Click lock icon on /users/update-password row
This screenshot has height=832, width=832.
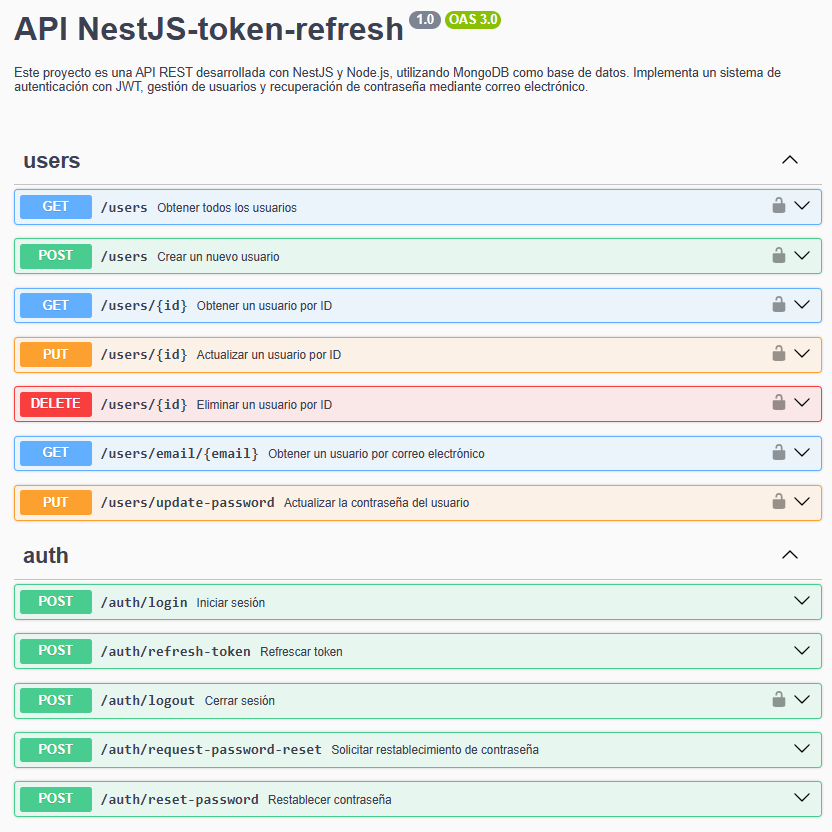pyautogui.click(x=778, y=501)
